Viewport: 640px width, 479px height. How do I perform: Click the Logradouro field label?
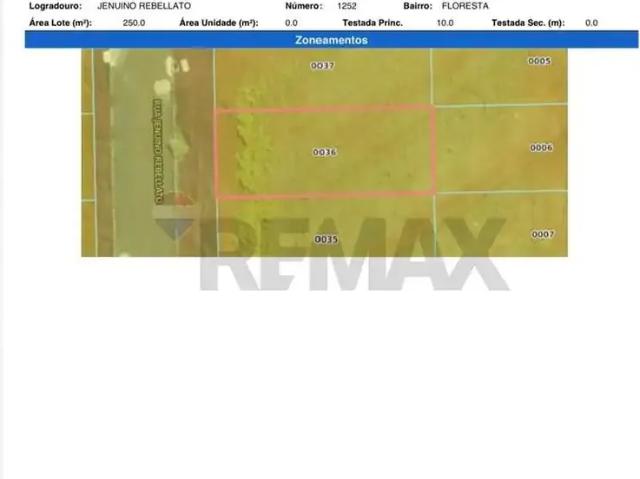55,6
